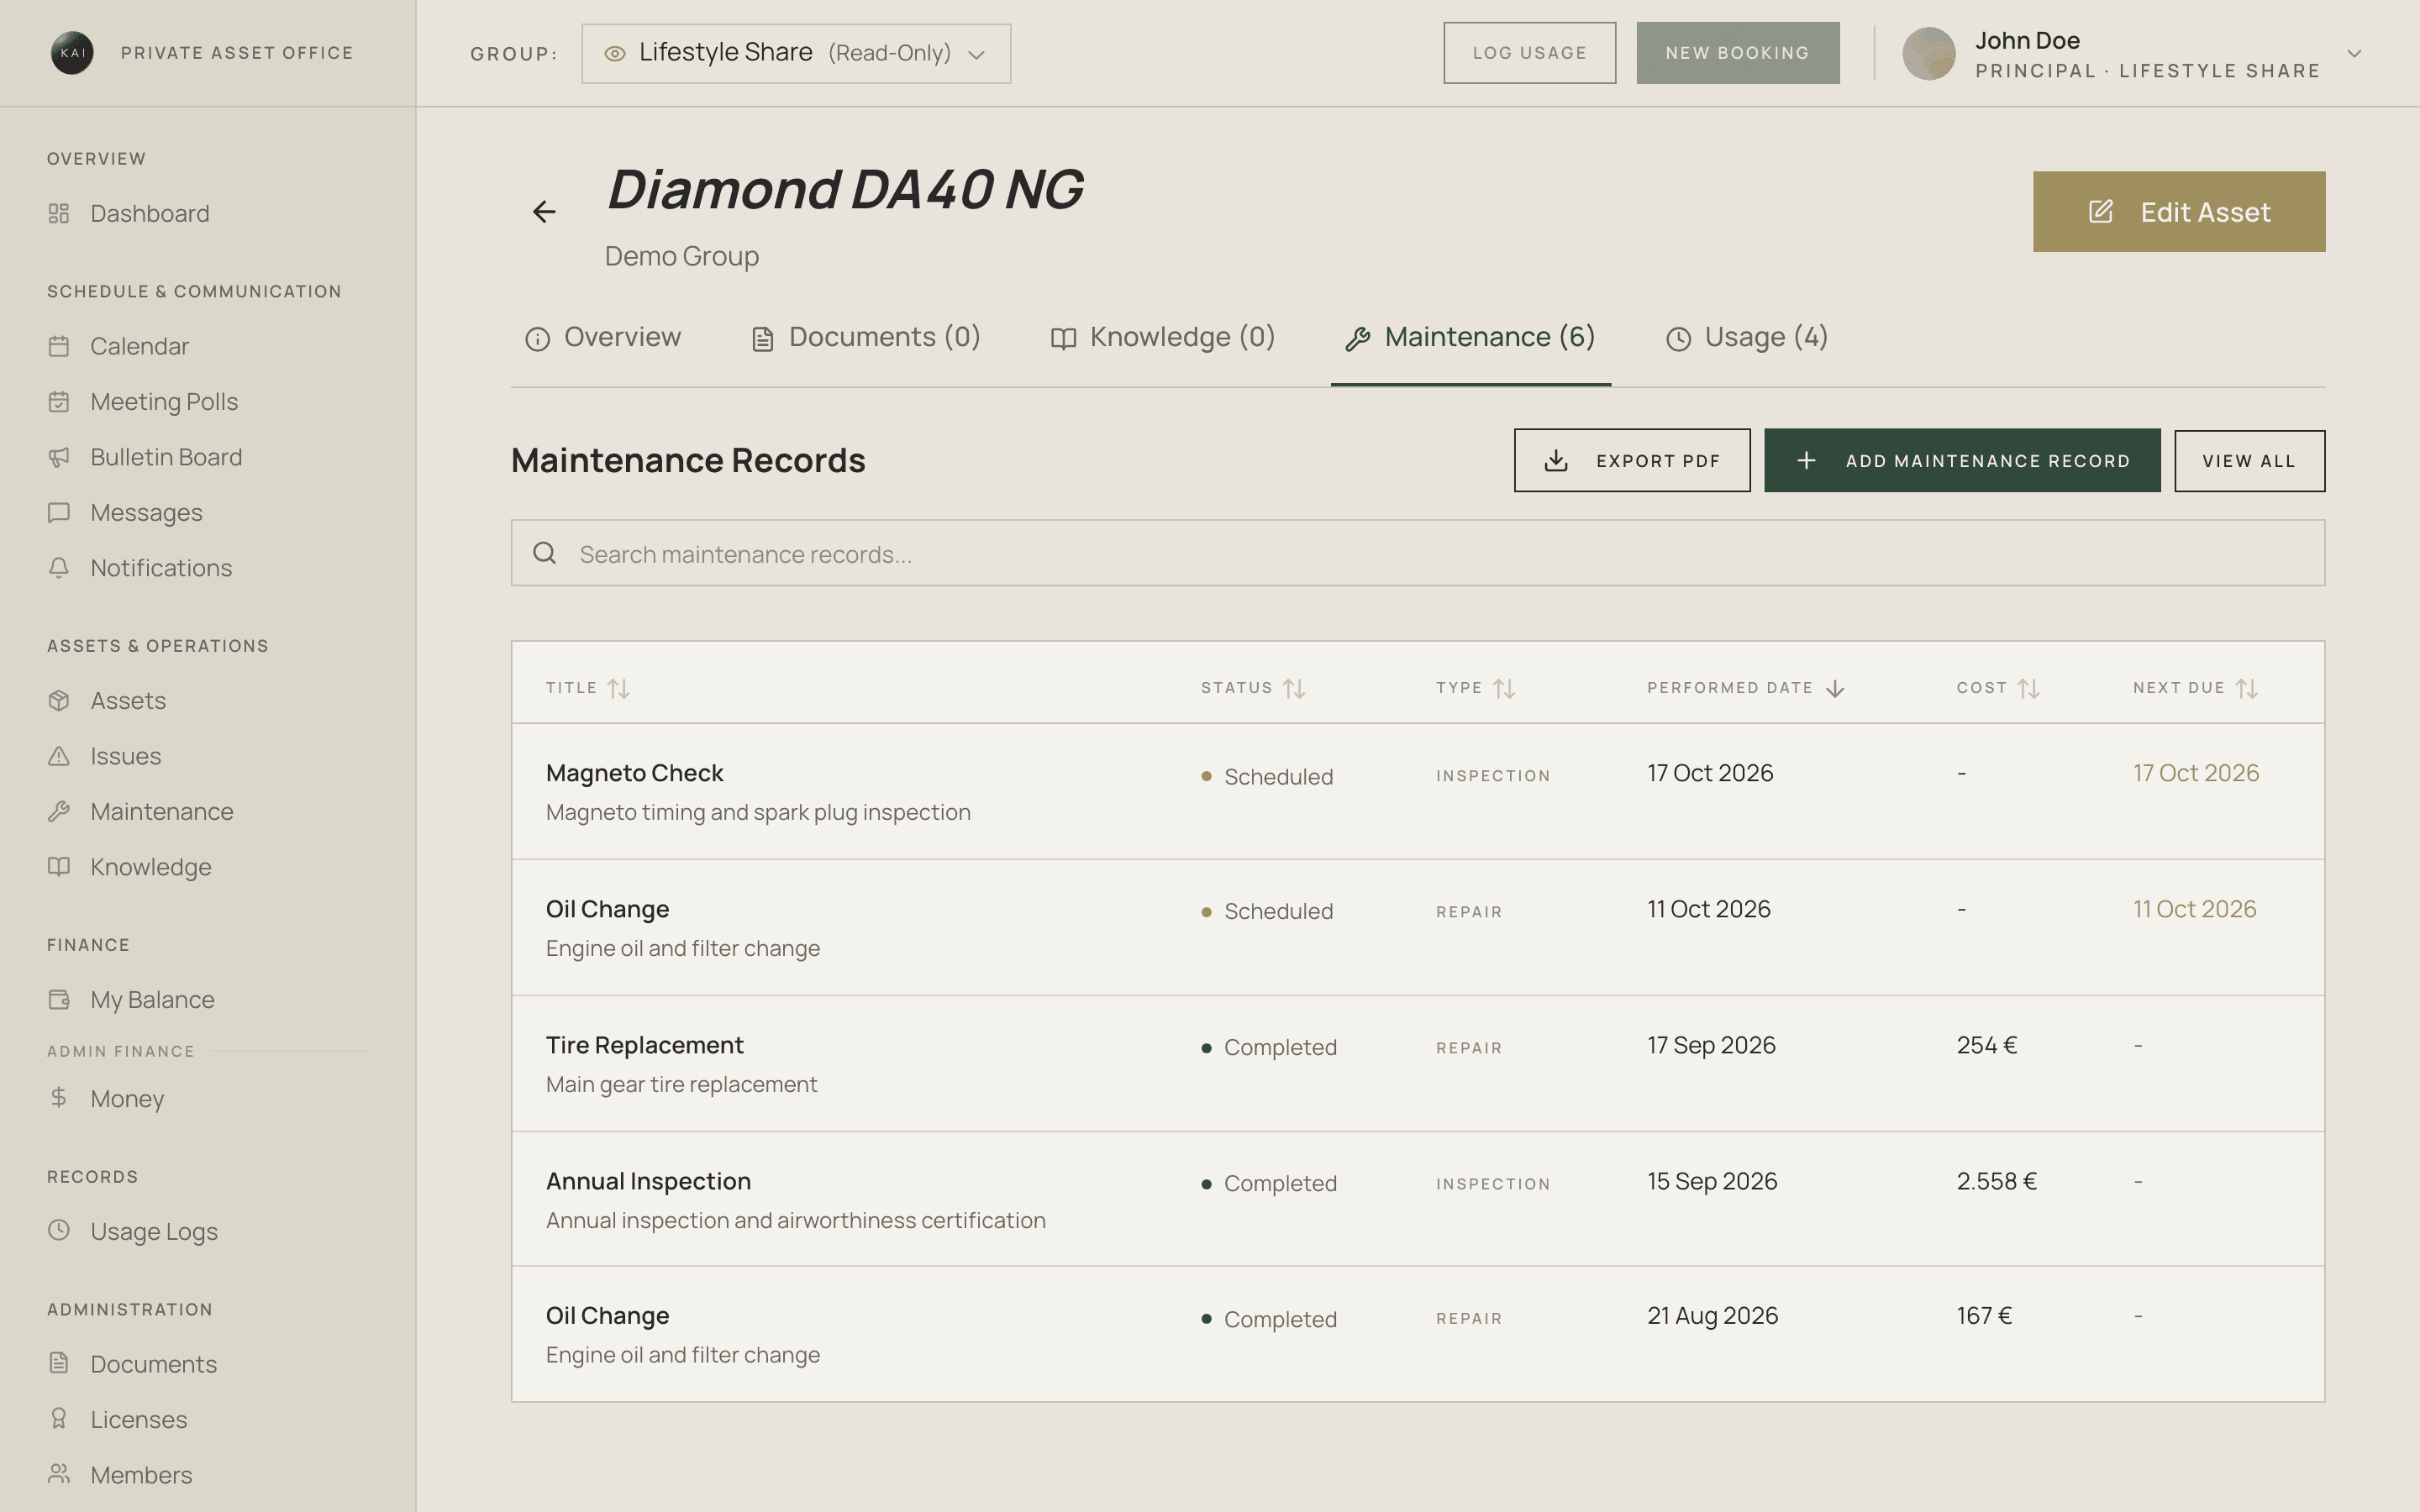Sort the table by Type column
This screenshot has width=2420, height=1512.
click(1476, 688)
